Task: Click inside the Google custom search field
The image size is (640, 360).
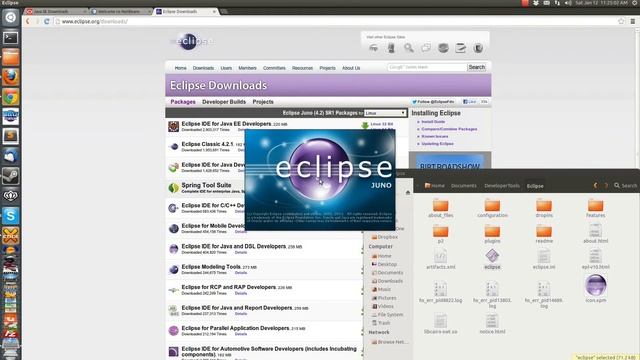Action: click(x=427, y=67)
